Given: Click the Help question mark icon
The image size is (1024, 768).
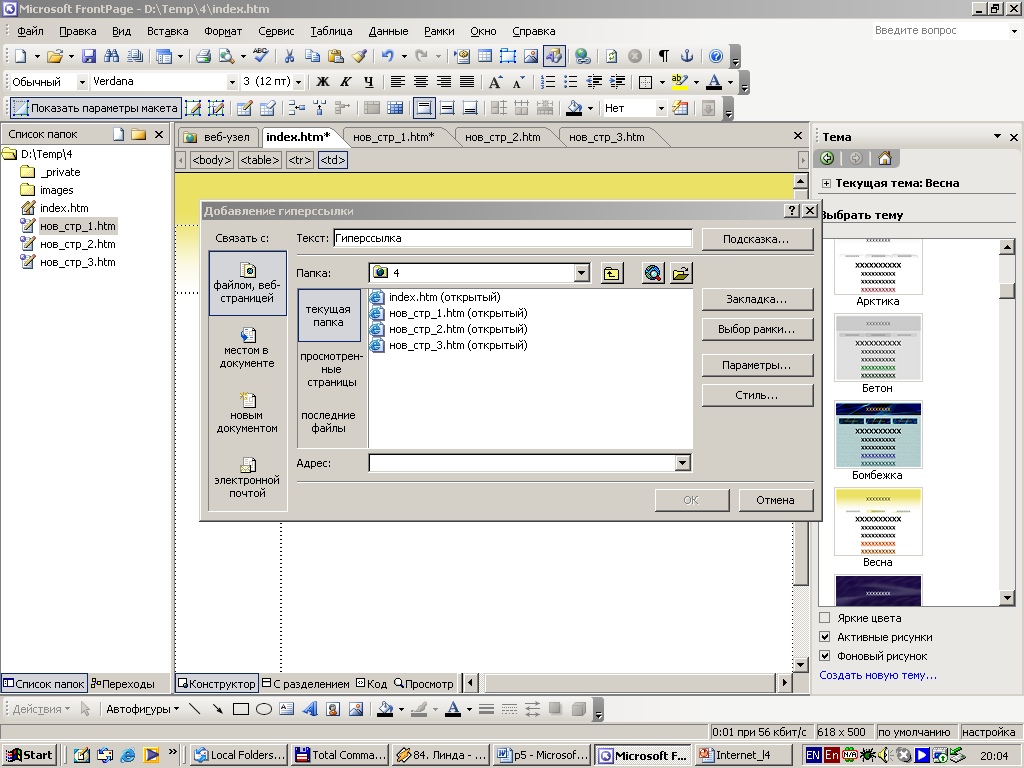Looking at the screenshot, I should click(716, 56).
